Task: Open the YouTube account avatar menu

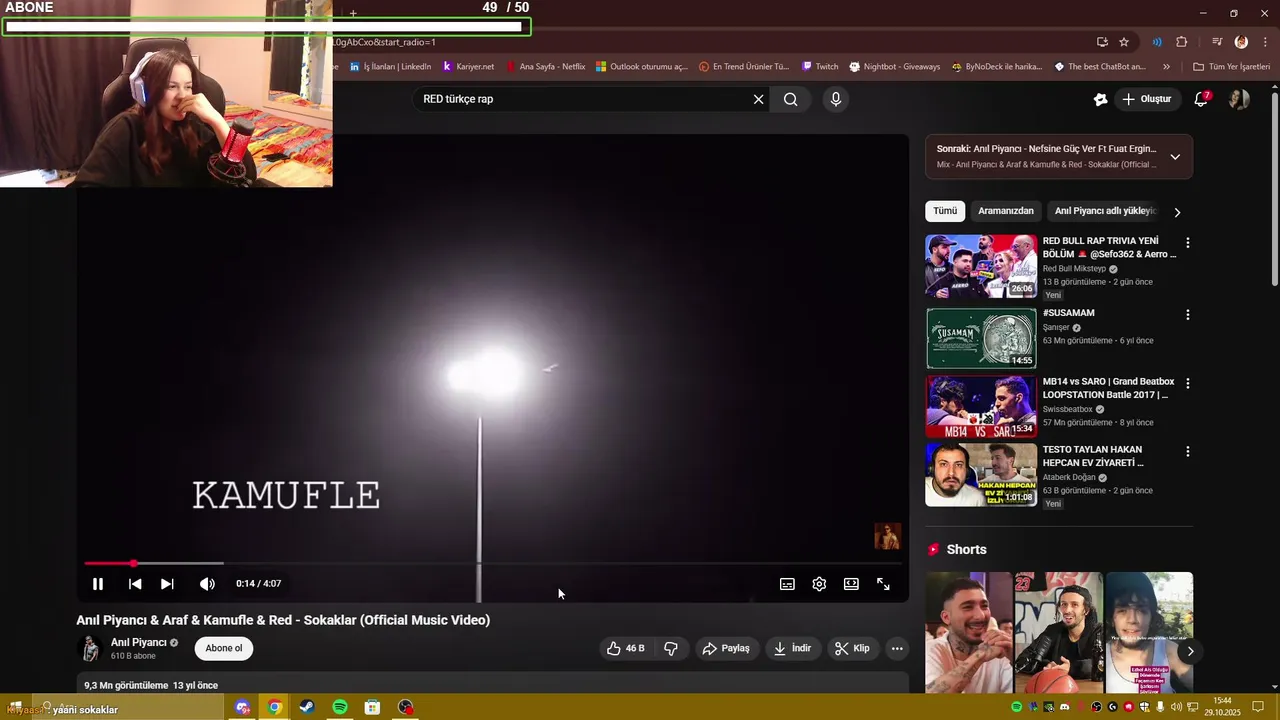Action: (1239, 99)
